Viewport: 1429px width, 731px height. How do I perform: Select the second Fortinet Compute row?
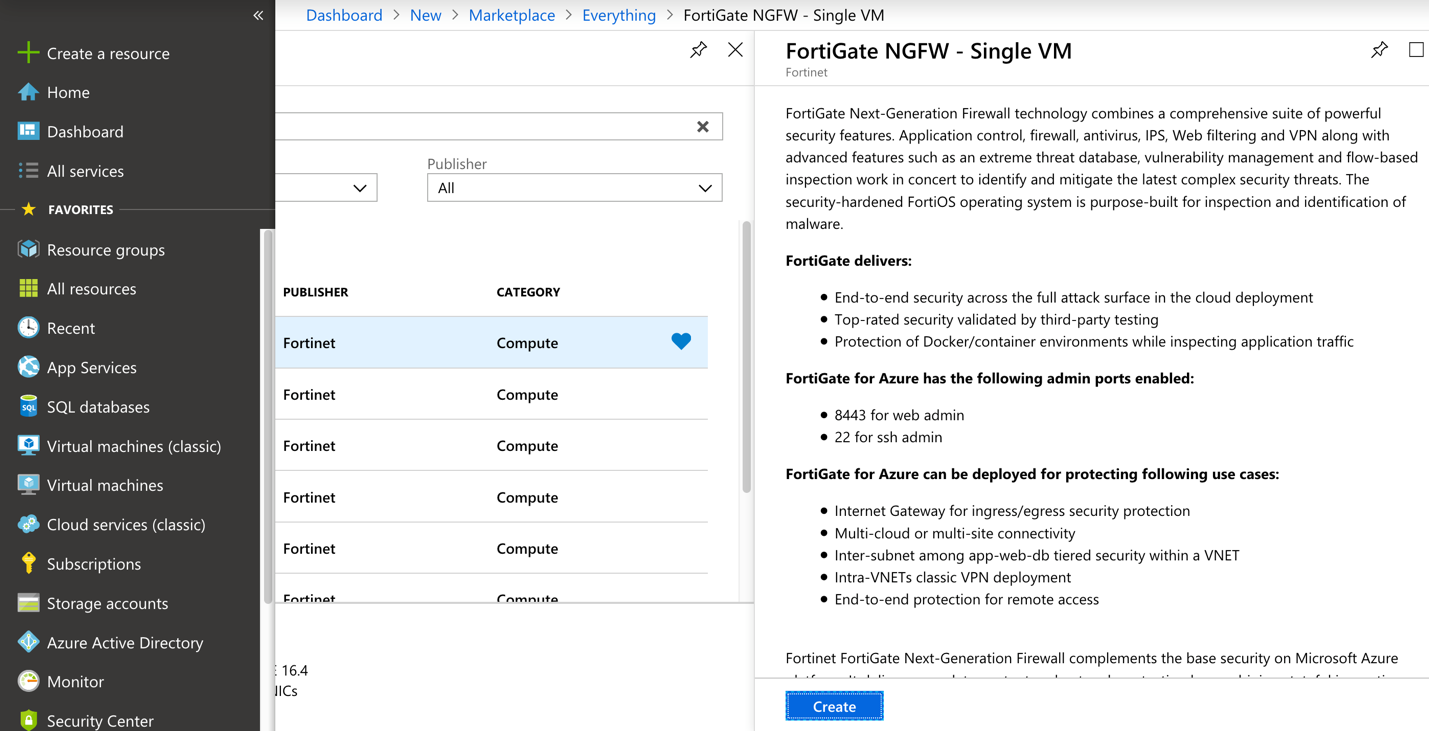tap(491, 394)
